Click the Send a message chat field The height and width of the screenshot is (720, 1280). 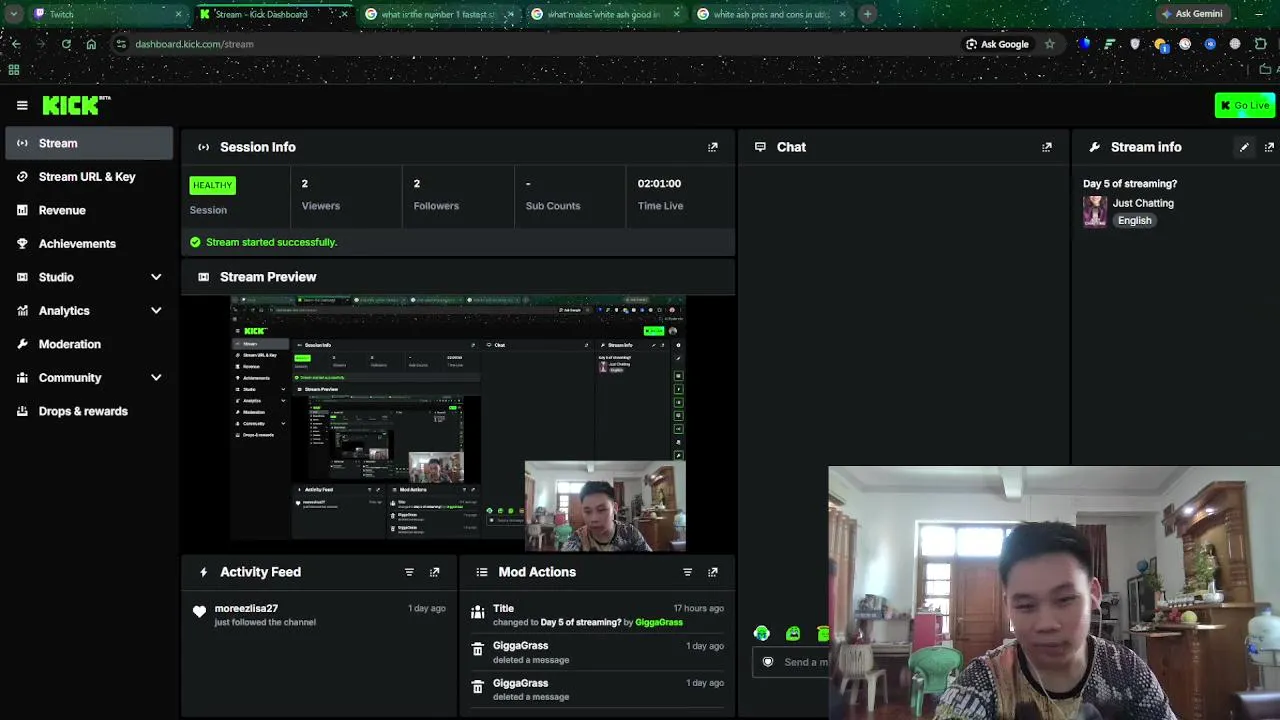click(790, 662)
